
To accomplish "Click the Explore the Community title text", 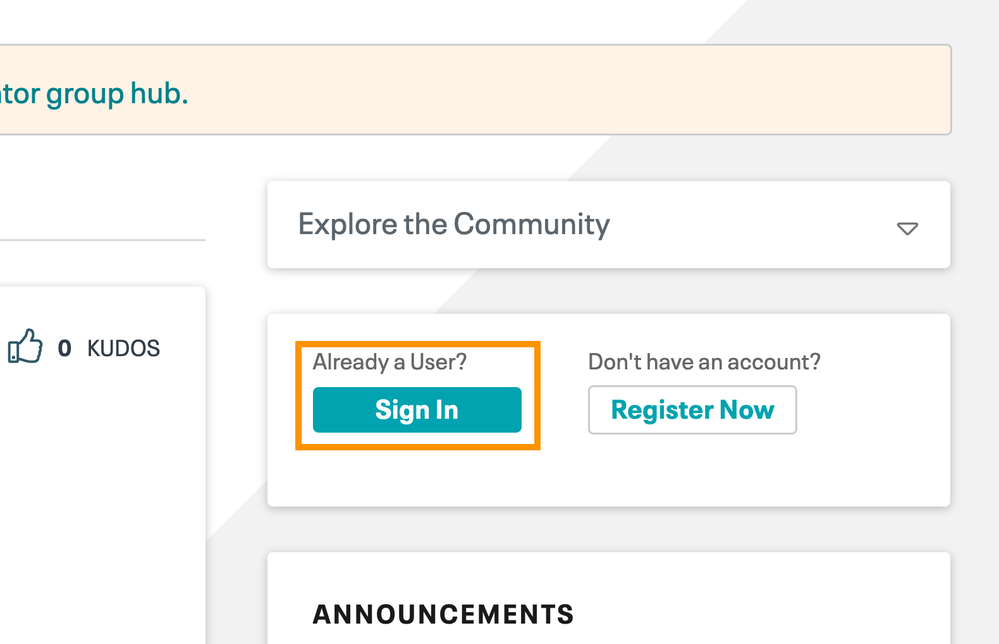I will tap(453, 223).
